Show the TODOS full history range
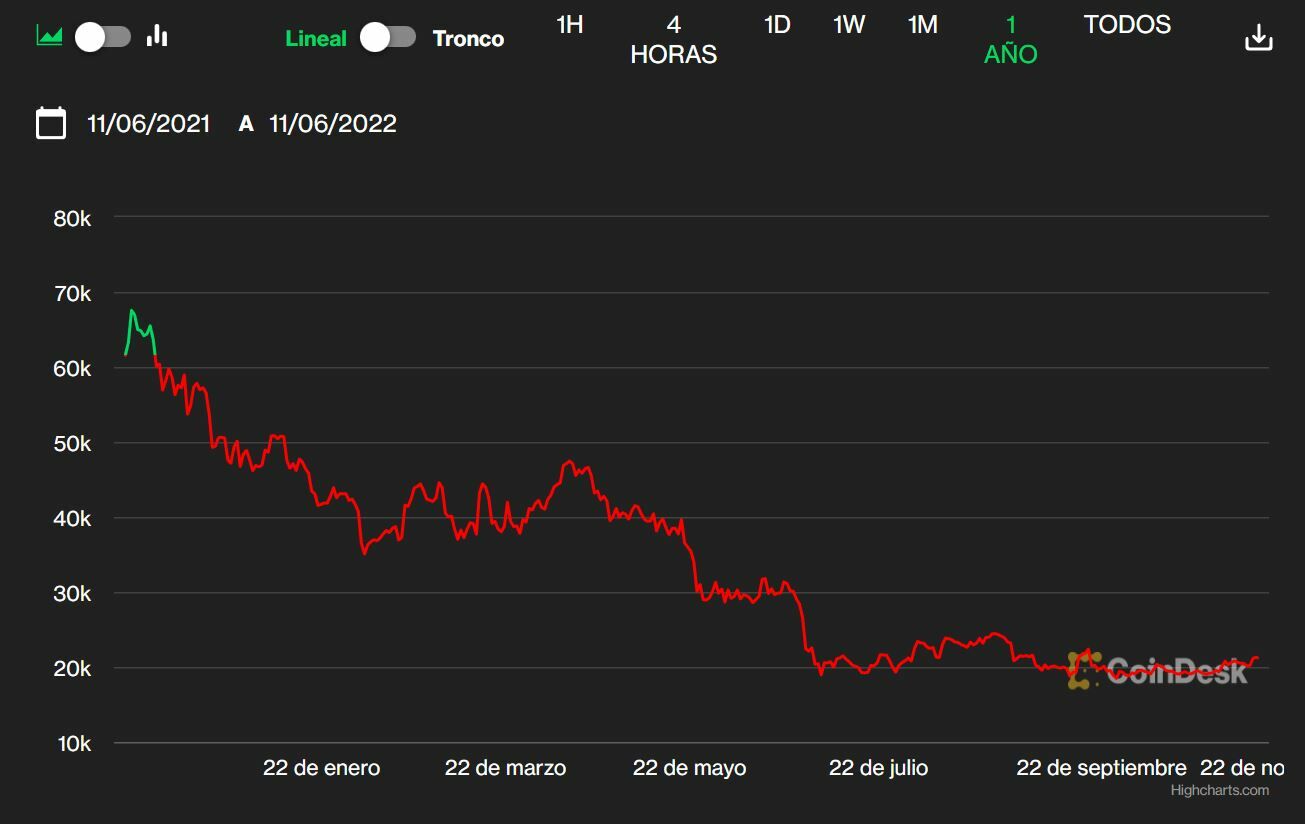The height and width of the screenshot is (824, 1305). point(1127,25)
